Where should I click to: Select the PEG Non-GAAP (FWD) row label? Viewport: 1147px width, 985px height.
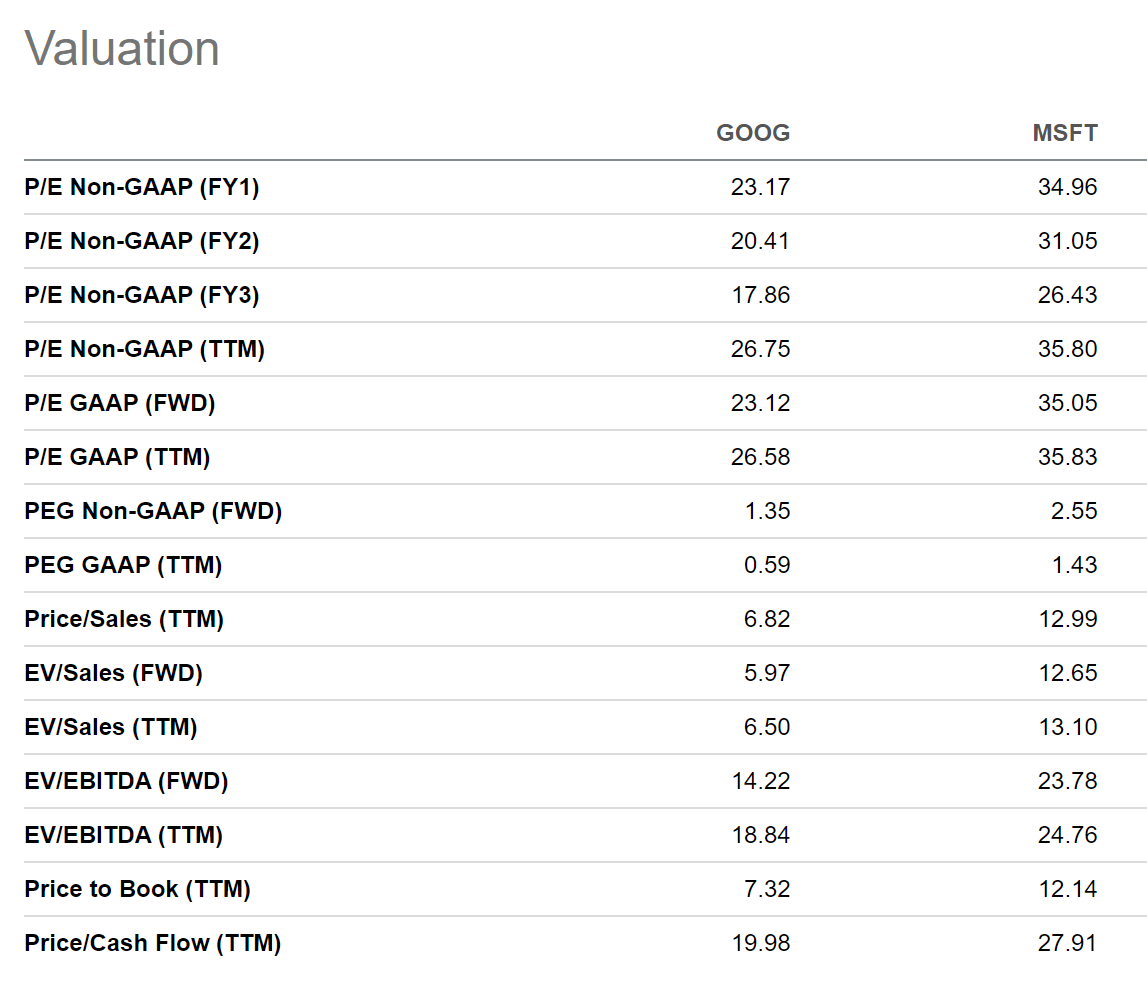[x=153, y=511]
